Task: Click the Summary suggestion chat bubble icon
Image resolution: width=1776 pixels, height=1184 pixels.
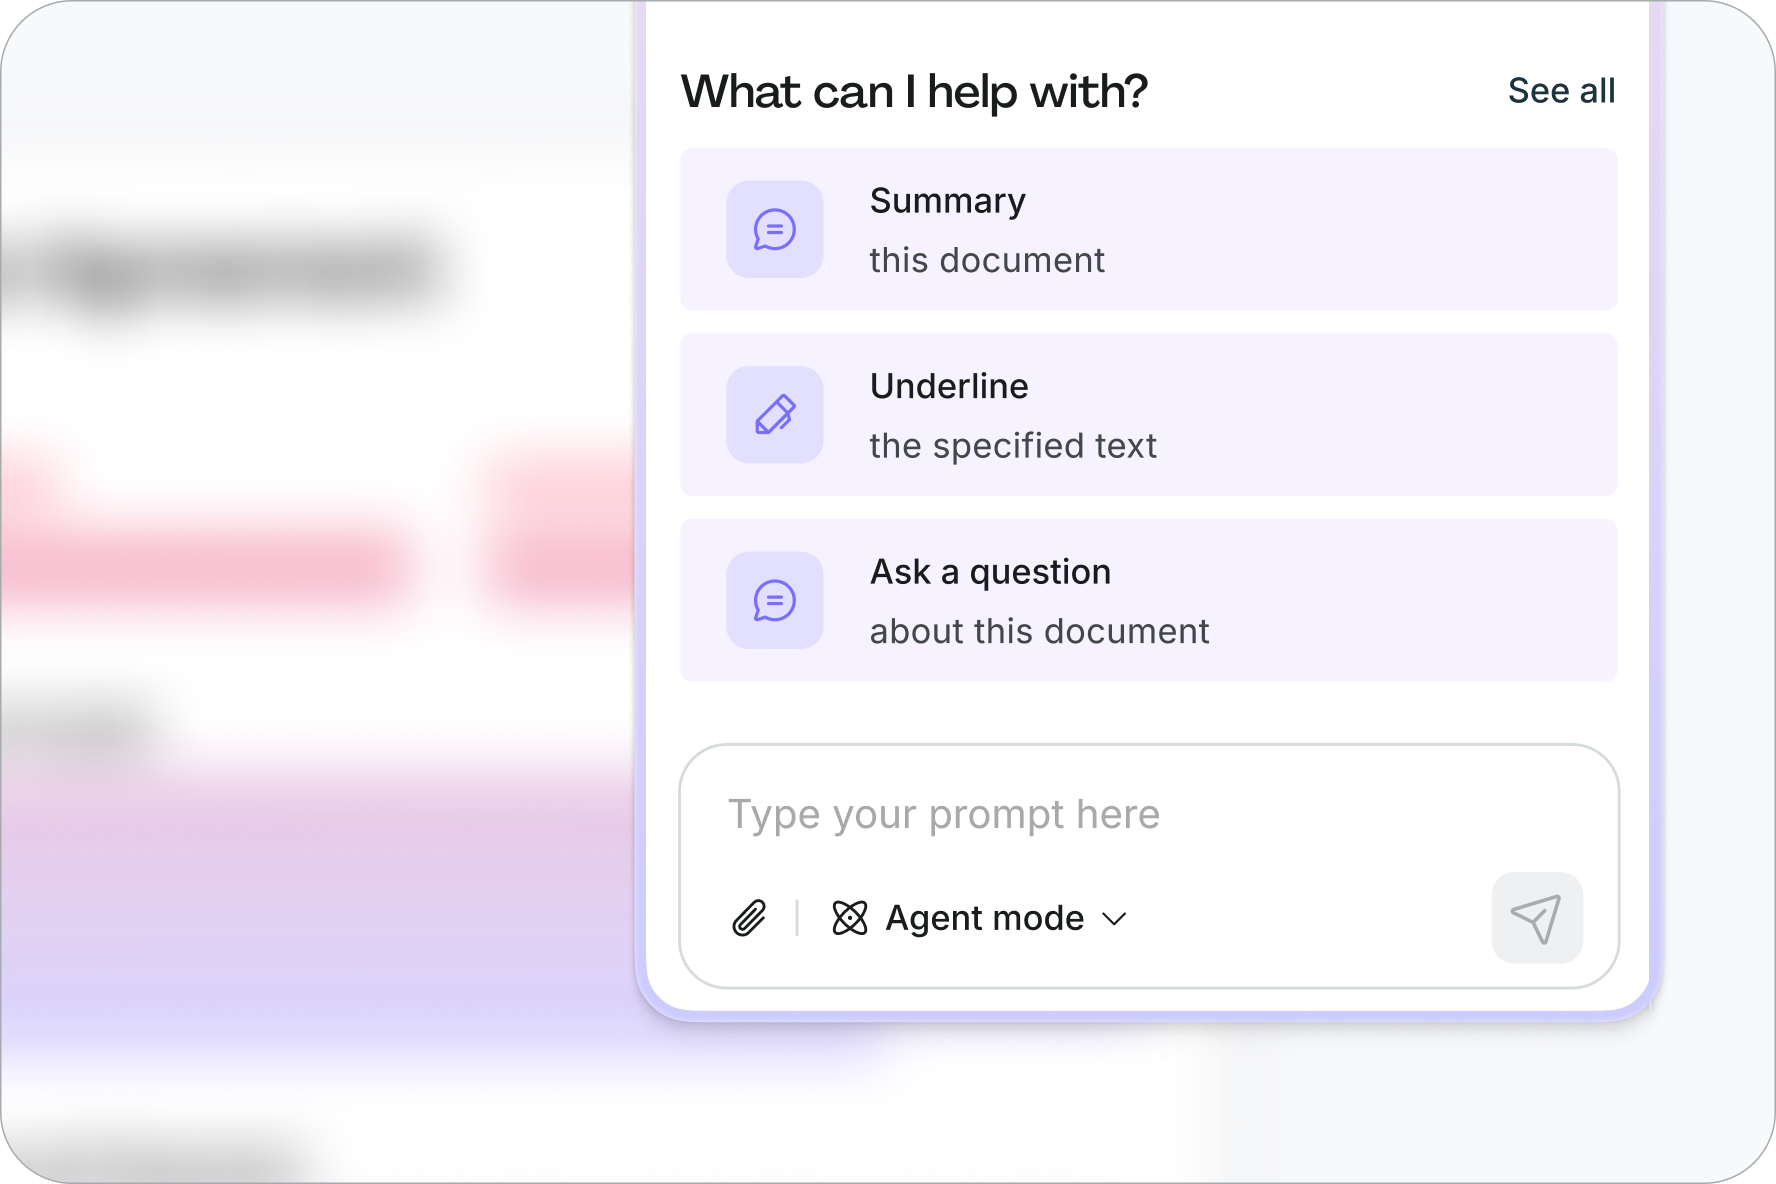Action: [x=774, y=230]
